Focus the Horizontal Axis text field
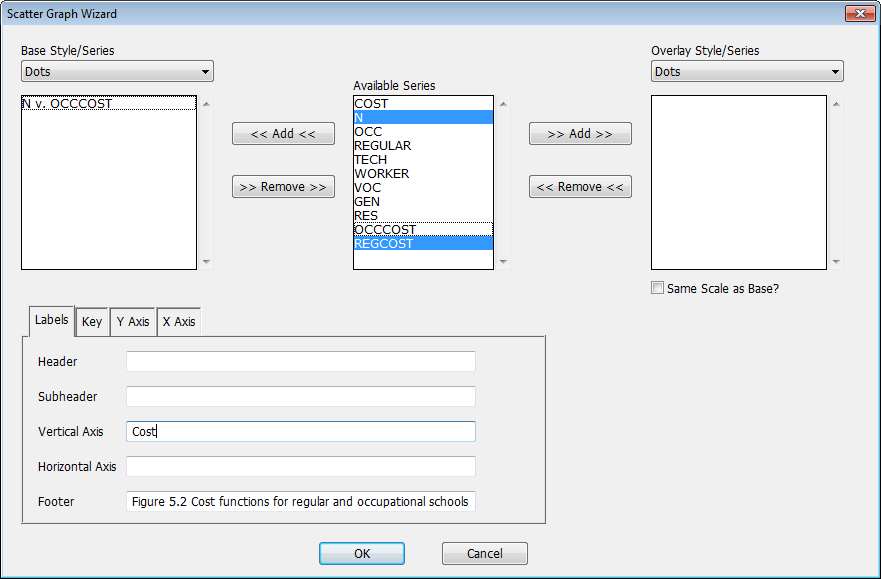Image resolution: width=881 pixels, height=579 pixels. click(300, 467)
